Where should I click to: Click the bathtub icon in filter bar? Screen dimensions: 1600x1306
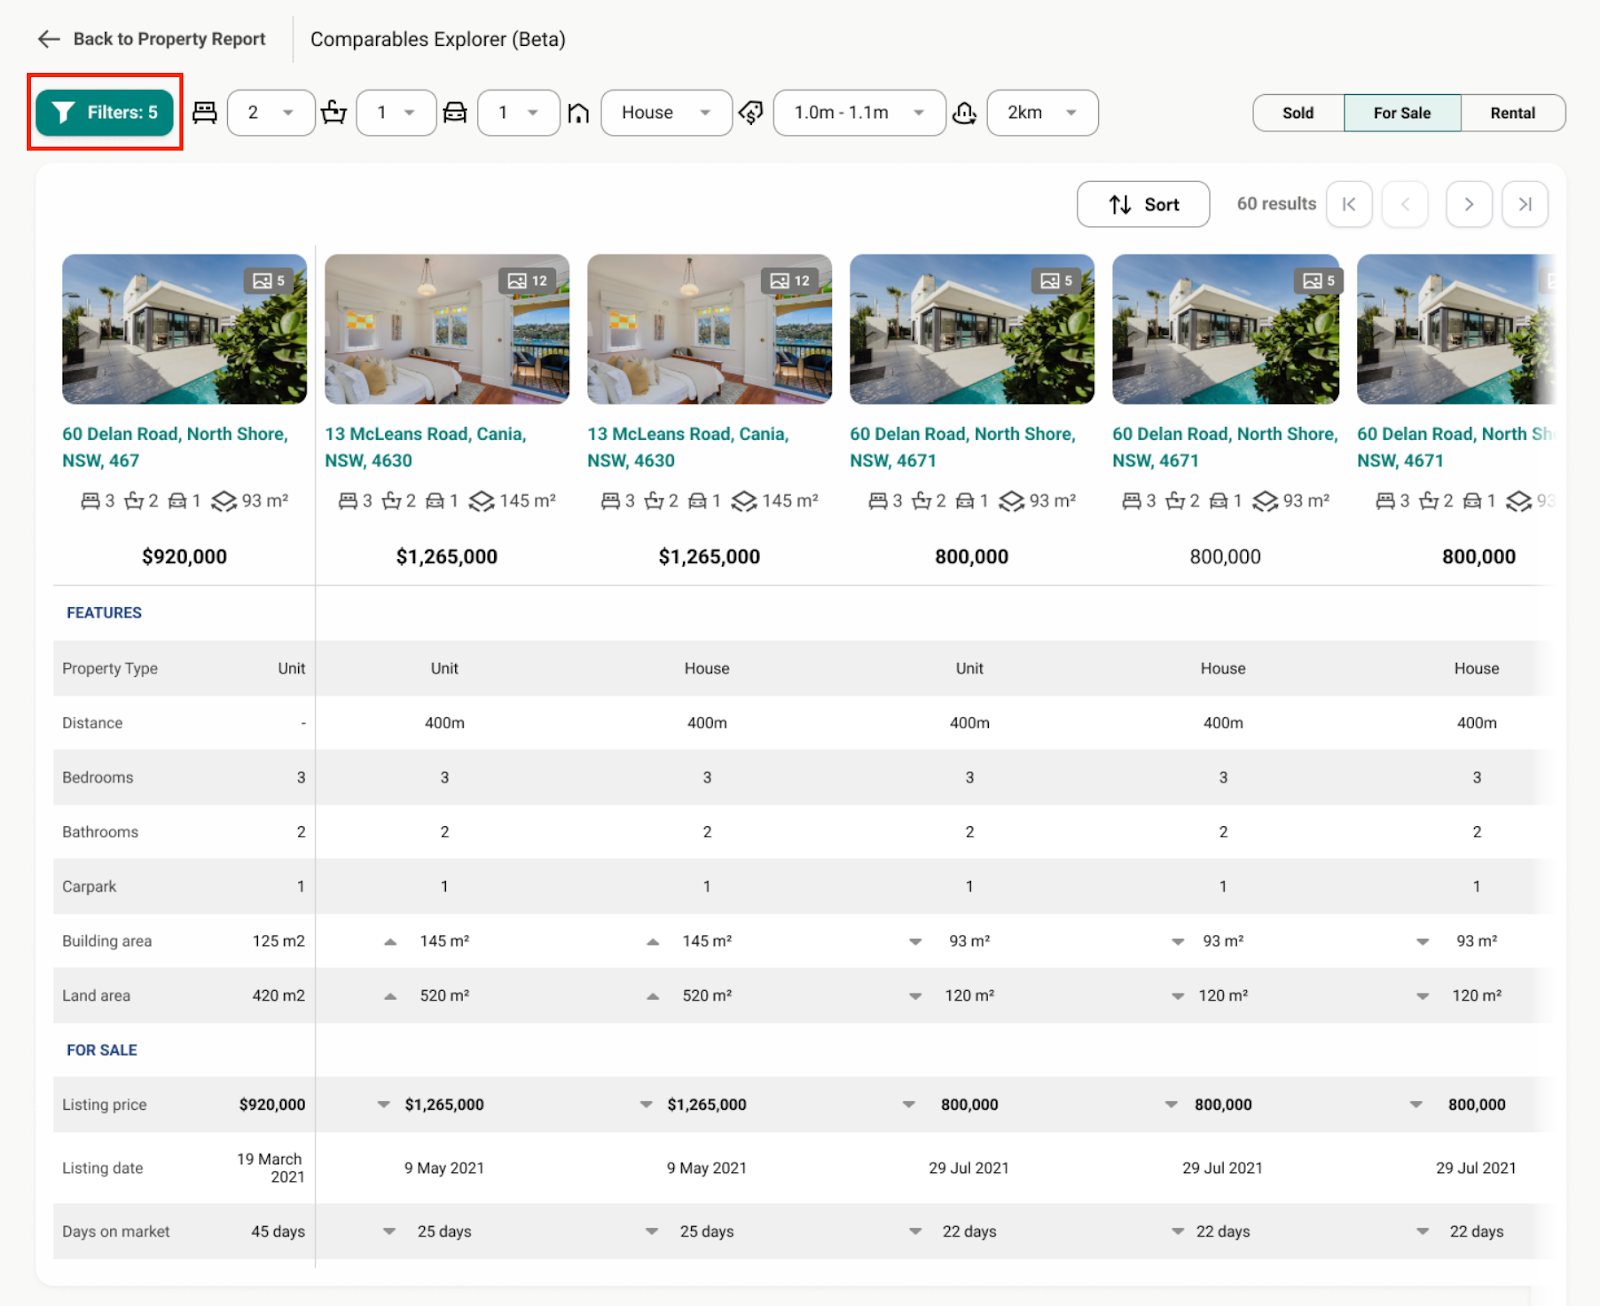pos(334,112)
